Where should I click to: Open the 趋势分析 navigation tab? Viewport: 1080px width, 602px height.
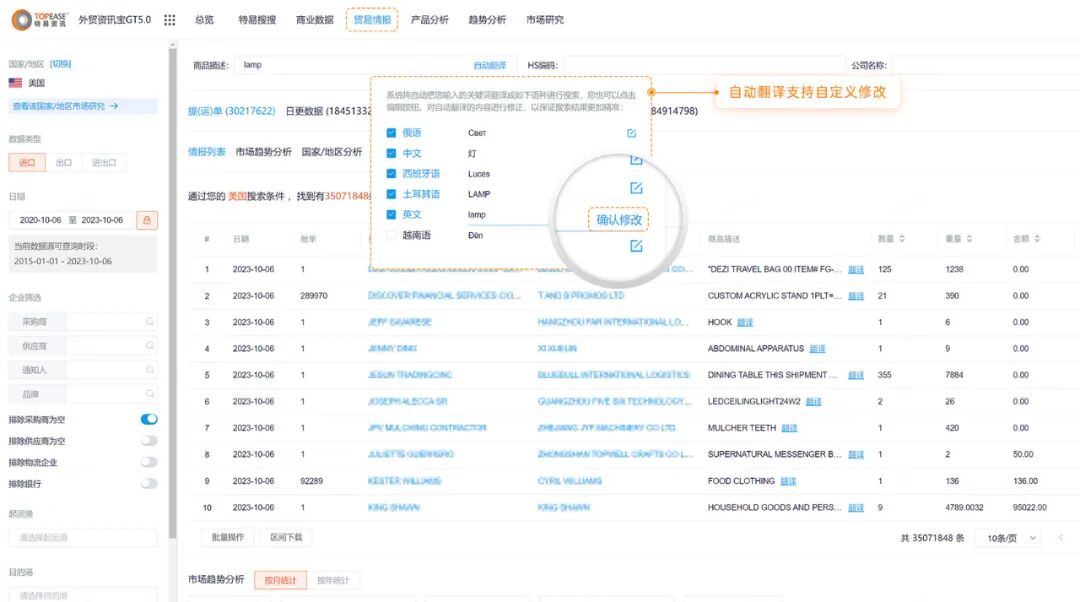pyautogui.click(x=487, y=20)
